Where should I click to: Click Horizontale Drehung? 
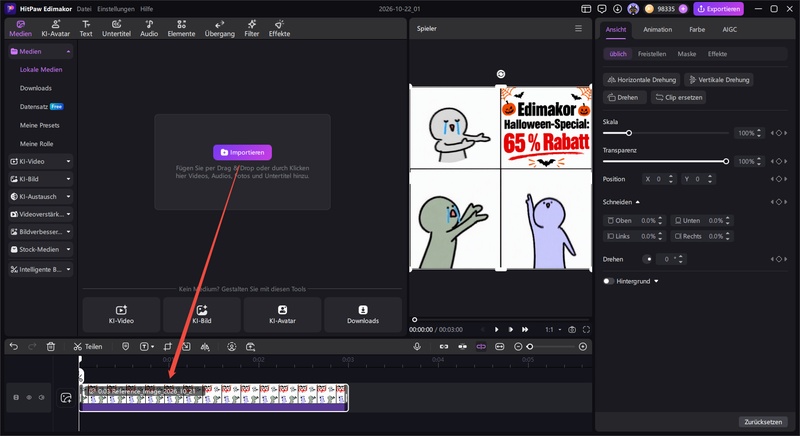tap(641, 80)
